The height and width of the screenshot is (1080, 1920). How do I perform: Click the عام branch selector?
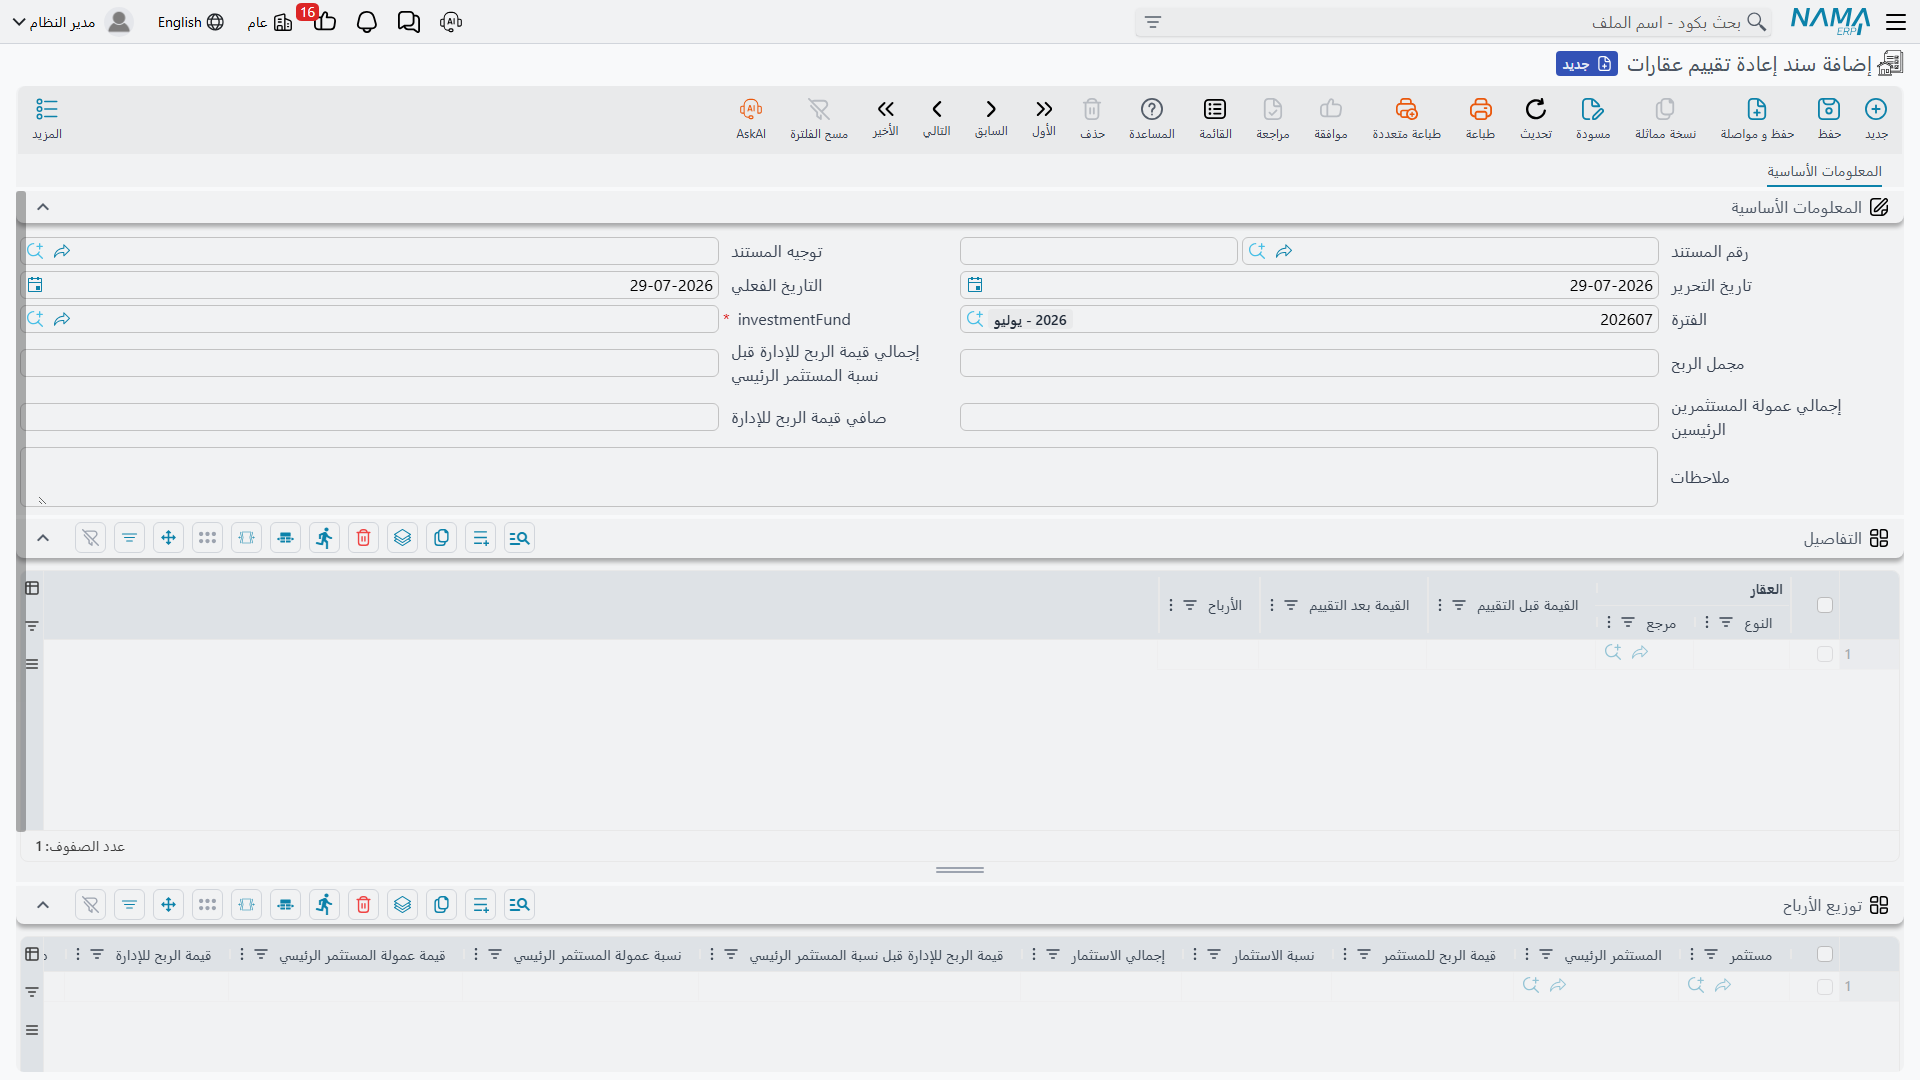click(270, 22)
